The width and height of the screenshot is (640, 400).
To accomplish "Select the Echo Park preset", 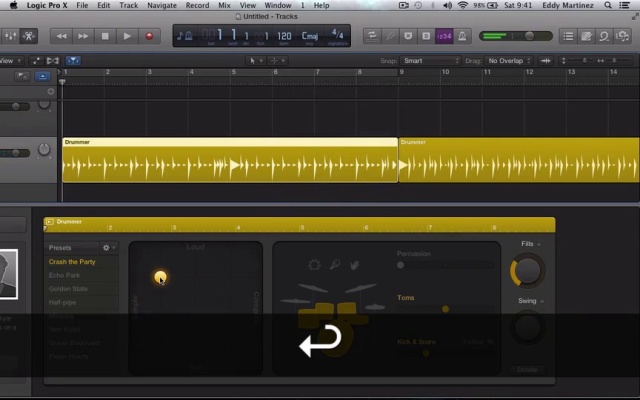I will click(64, 275).
